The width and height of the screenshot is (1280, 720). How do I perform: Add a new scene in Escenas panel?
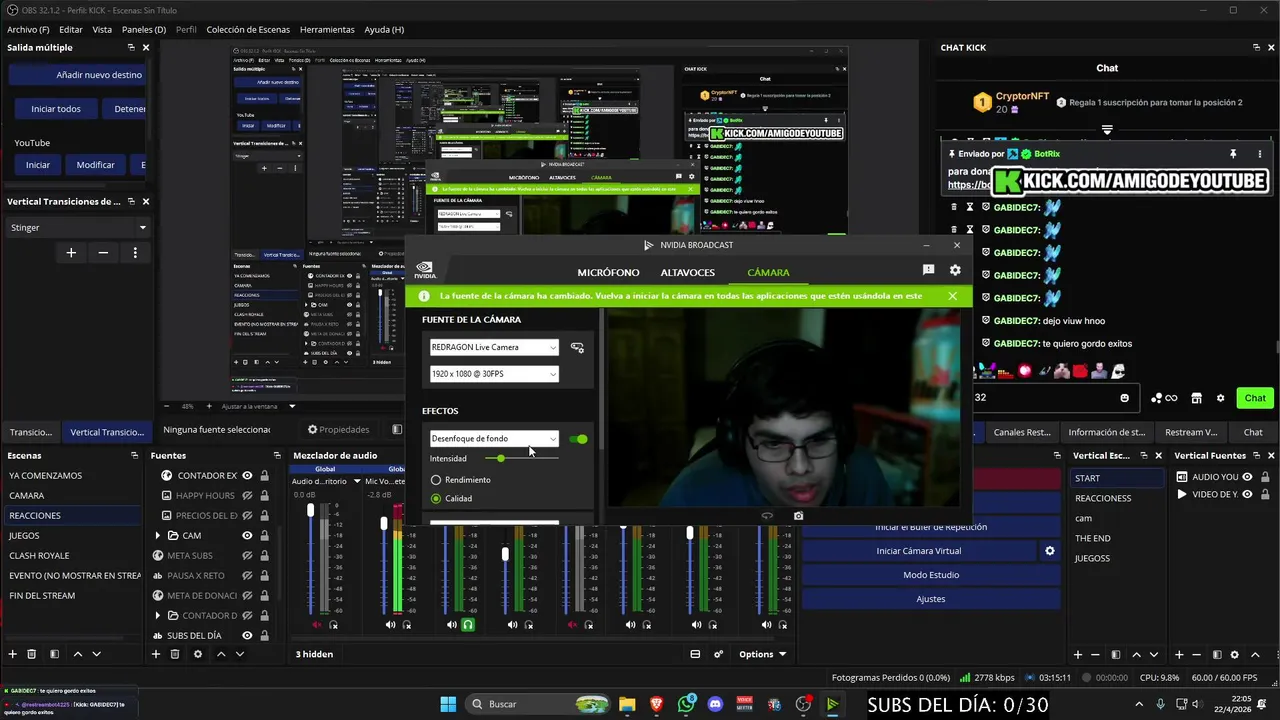pyautogui.click(x=12, y=654)
